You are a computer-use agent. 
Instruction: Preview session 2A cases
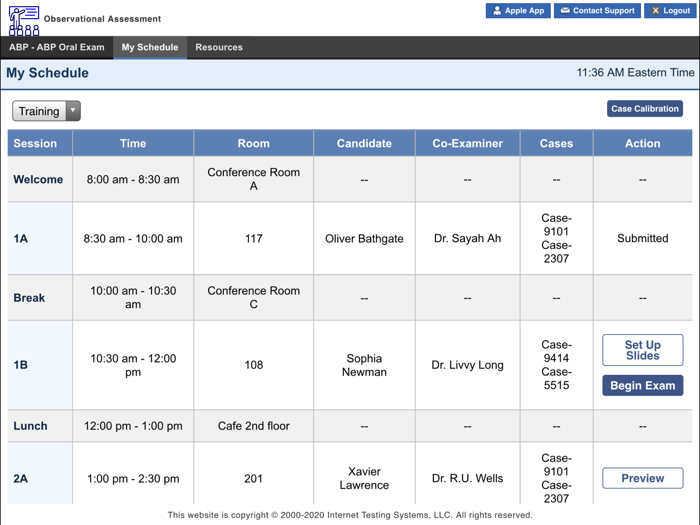pos(642,478)
